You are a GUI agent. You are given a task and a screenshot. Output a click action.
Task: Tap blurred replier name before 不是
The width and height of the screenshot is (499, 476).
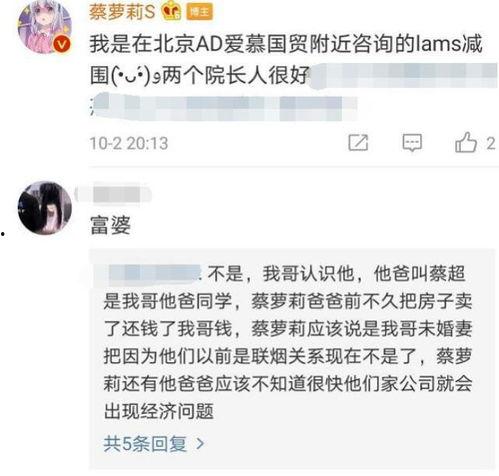[x=154, y=274]
